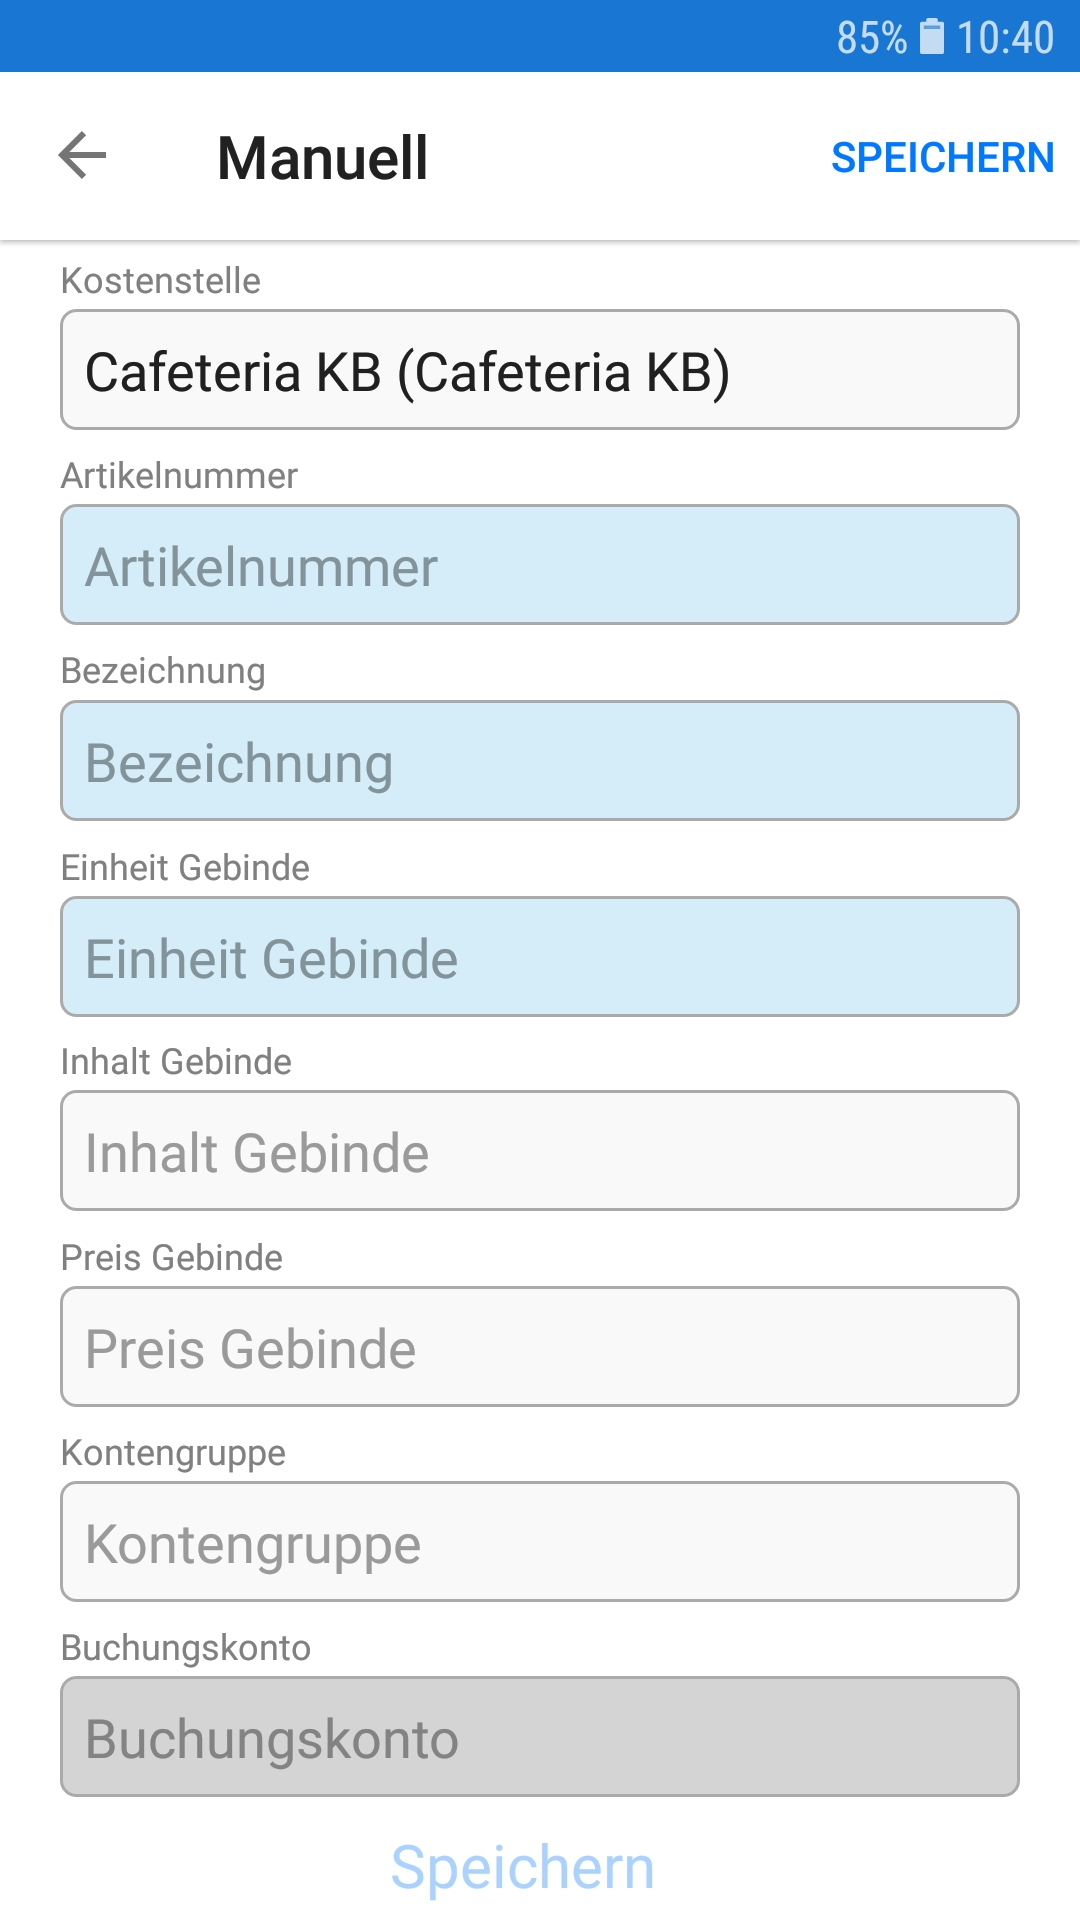1080x1920 pixels.
Task: Click the small Preis Gebinde caption label
Action: click(x=172, y=1258)
